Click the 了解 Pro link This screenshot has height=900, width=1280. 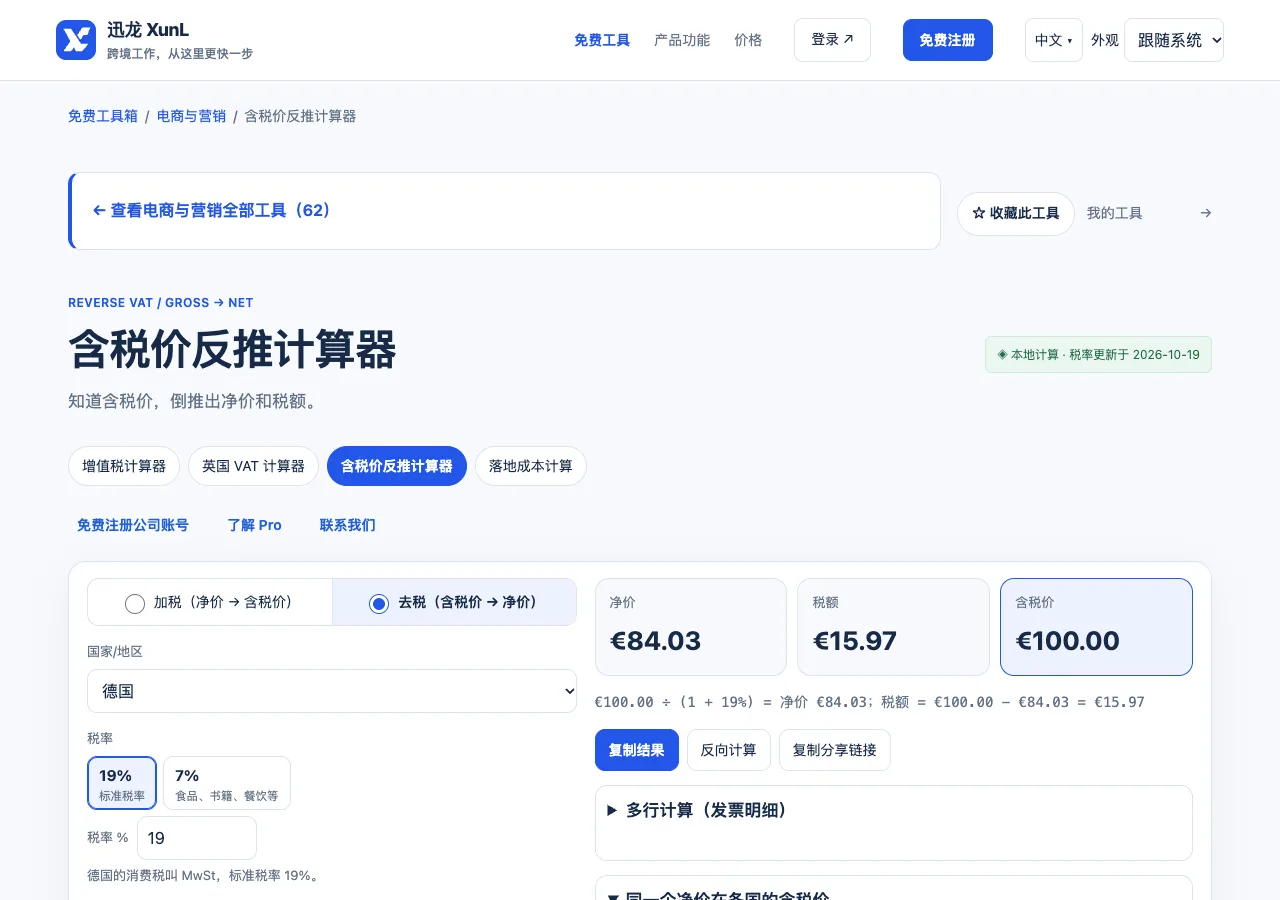tap(254, 525)
